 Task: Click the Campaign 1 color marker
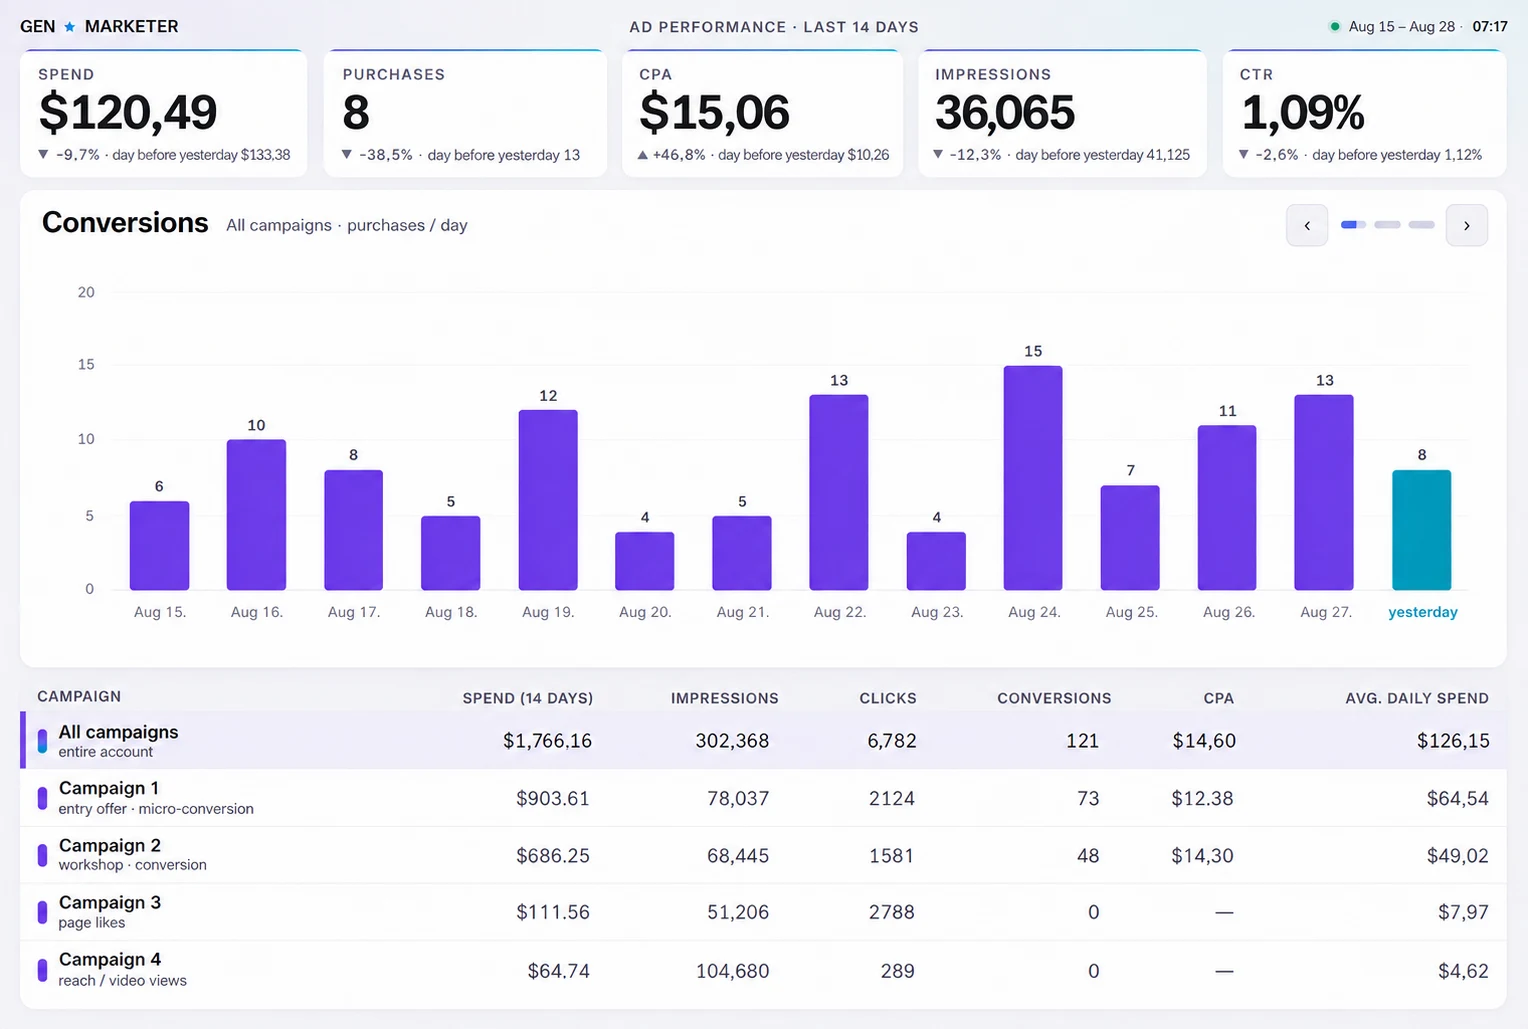42,798
